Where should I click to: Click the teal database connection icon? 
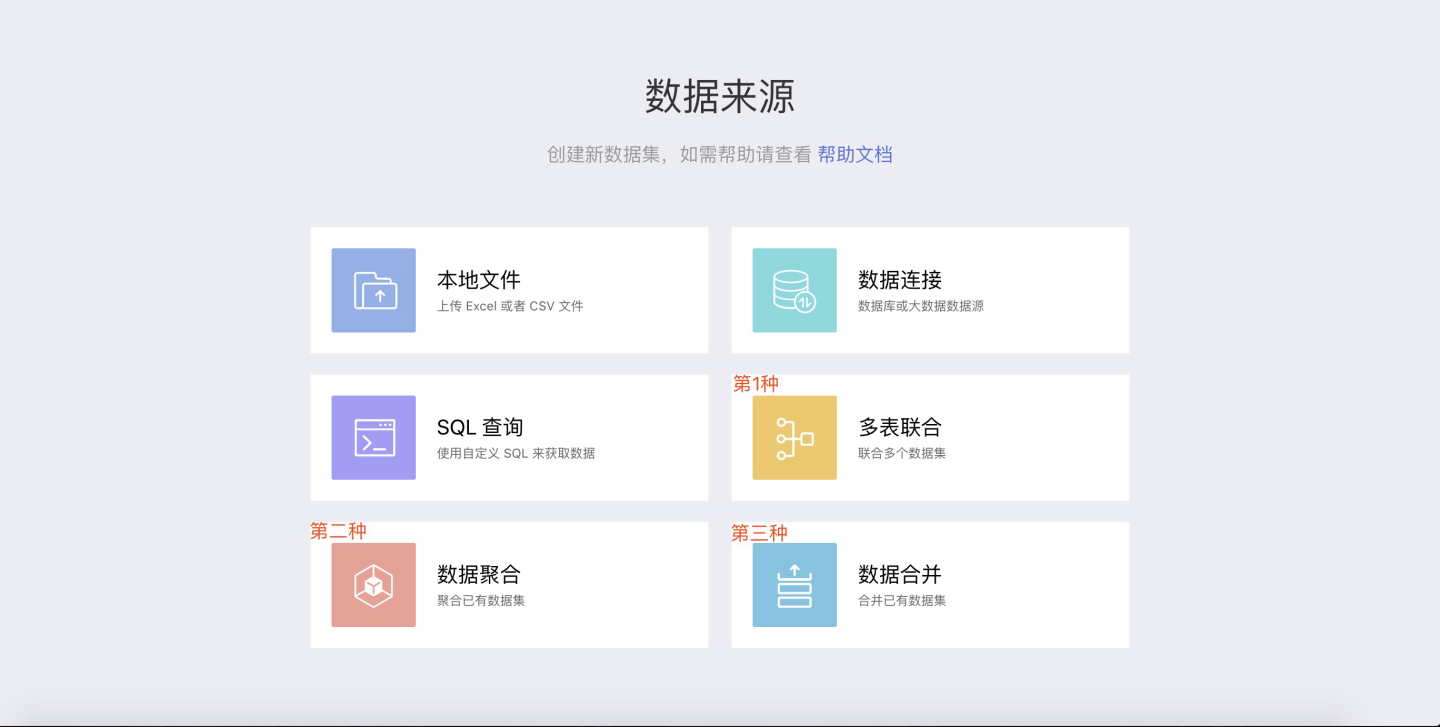tap(794, 290)
